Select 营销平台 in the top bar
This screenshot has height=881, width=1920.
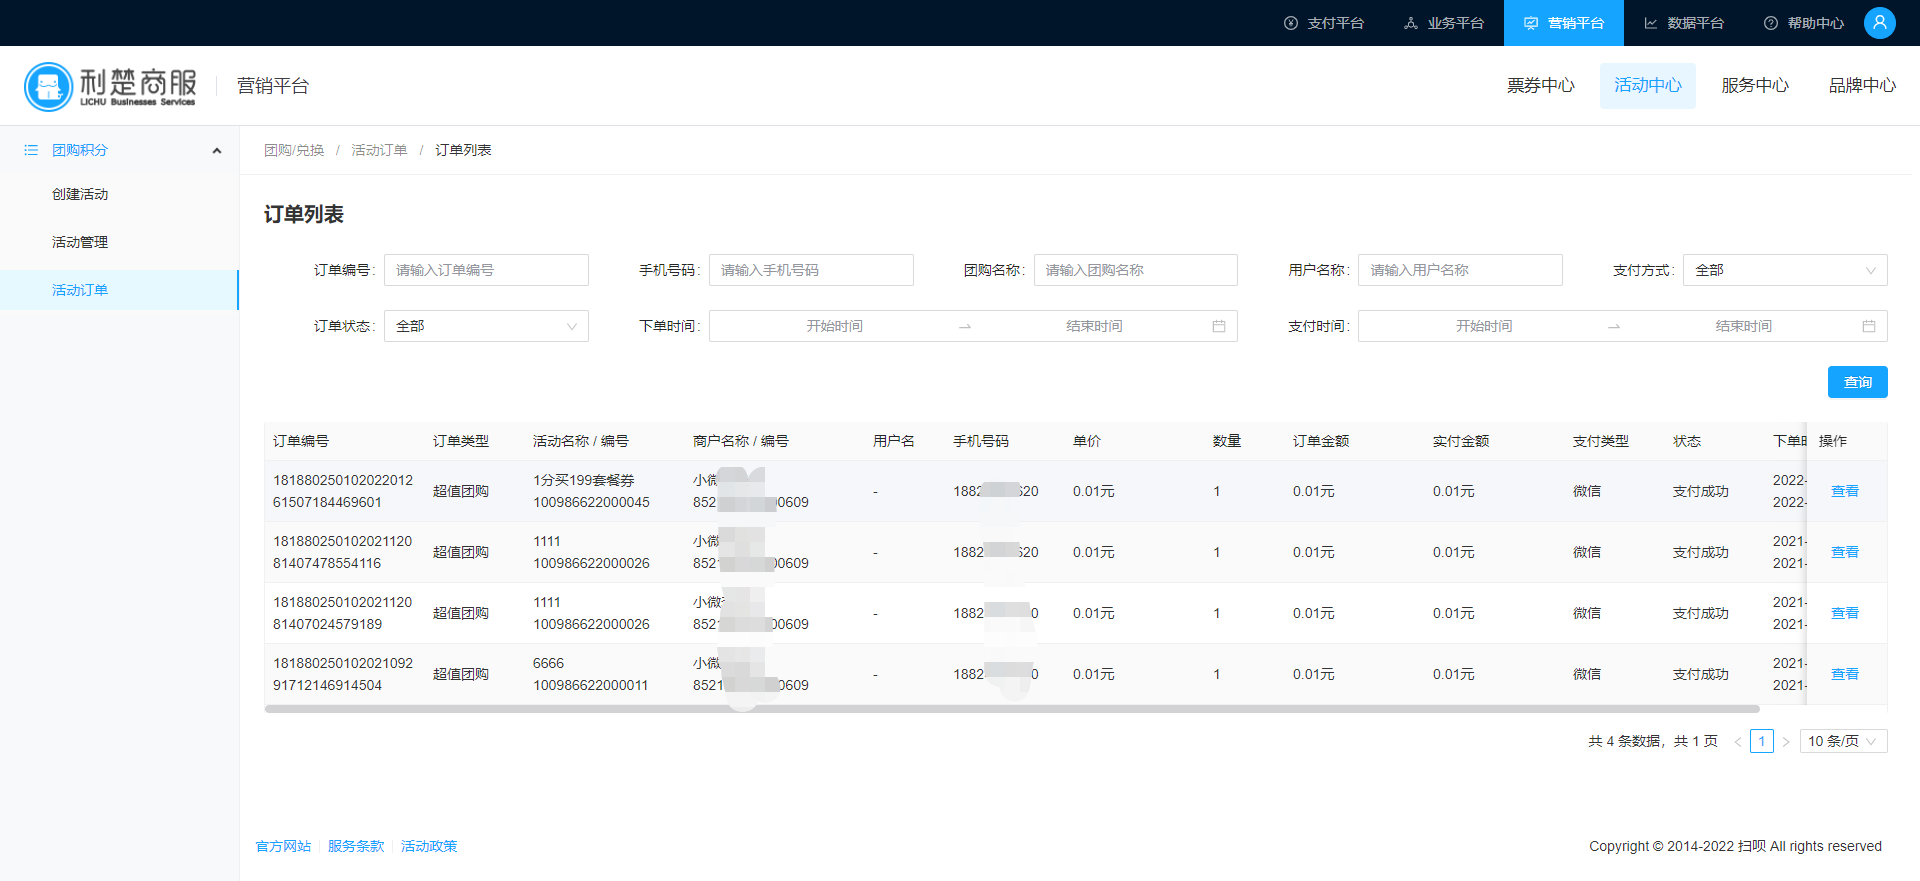[1564, 23]
